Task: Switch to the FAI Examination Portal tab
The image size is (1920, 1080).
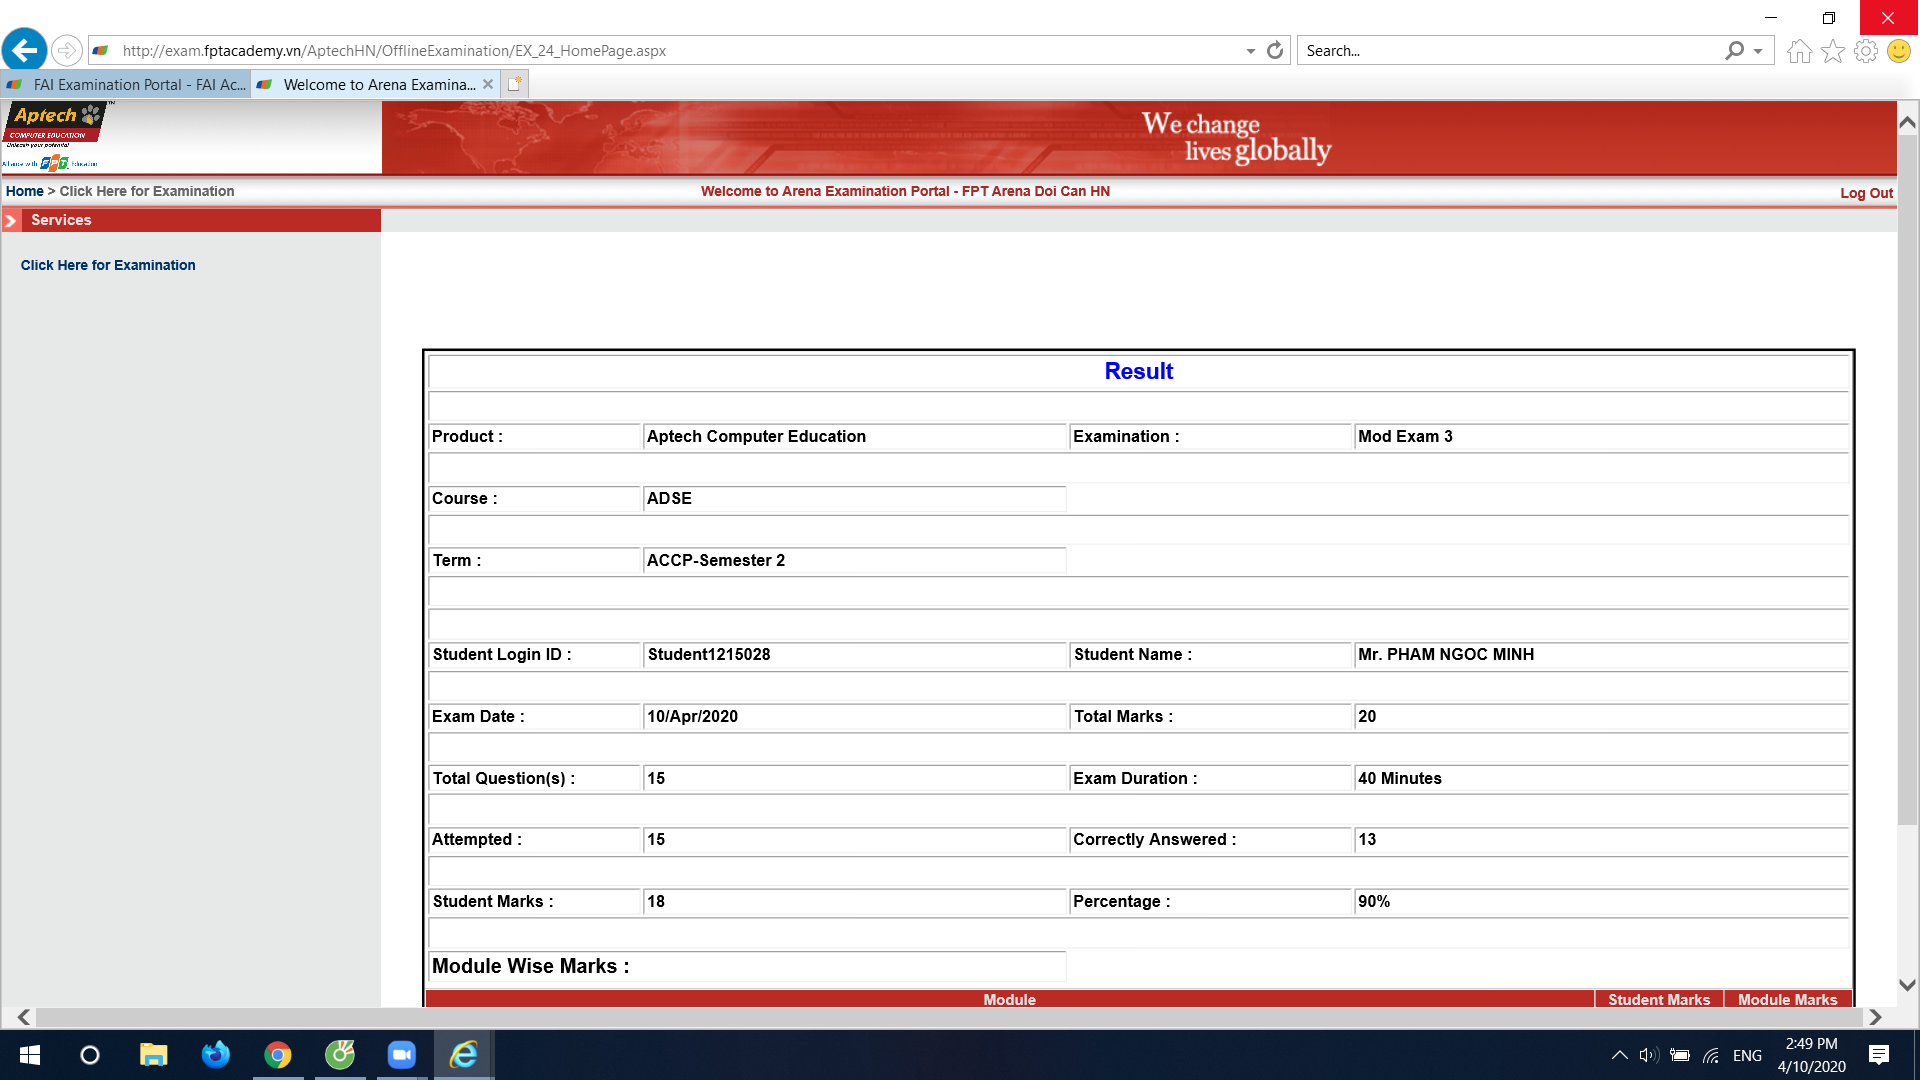Action: point(125,85)
